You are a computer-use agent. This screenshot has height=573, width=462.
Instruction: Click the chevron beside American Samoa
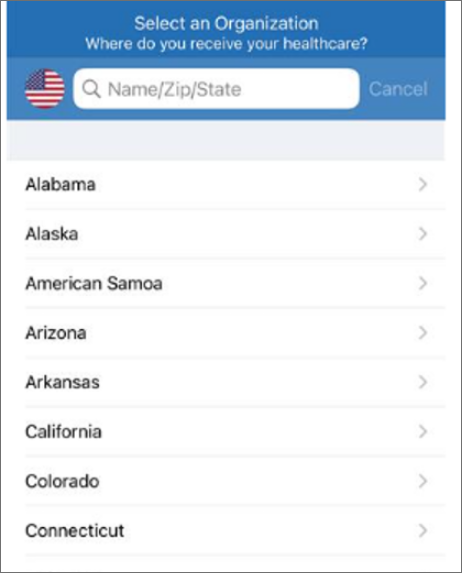pos(423,283)
